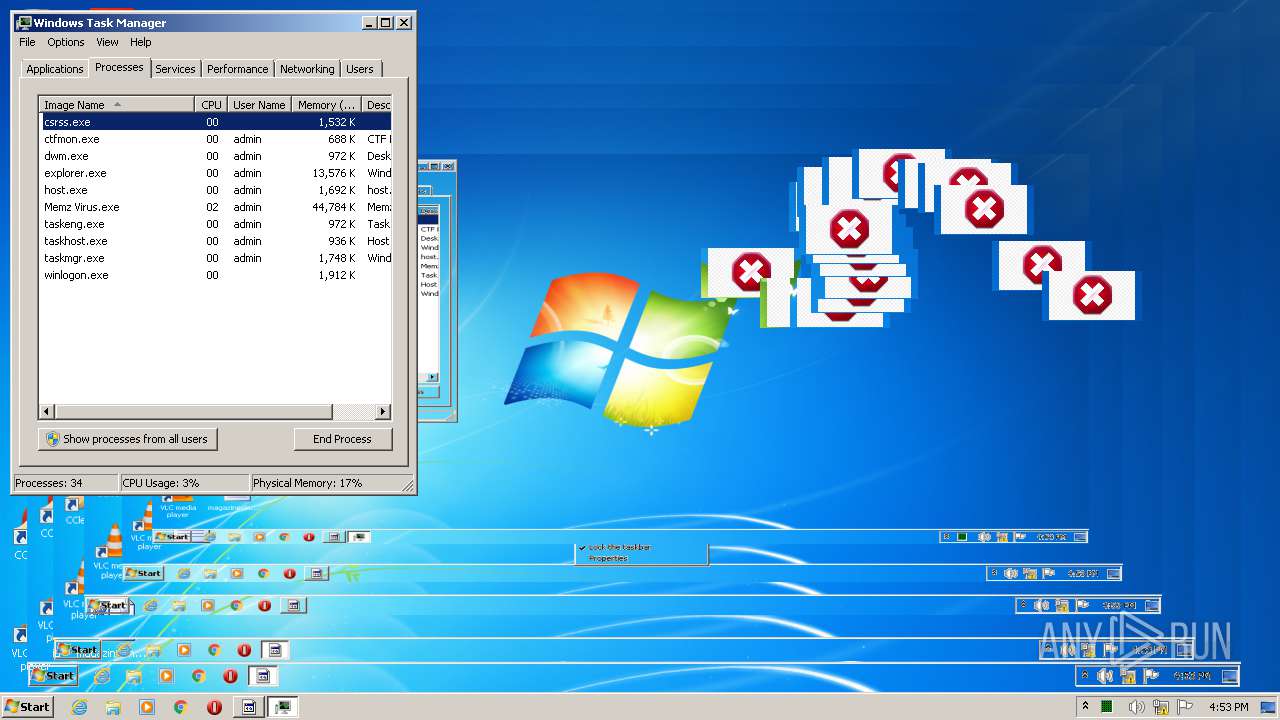Select the Processes tab
Screen dimensions: 1280x720
coord(119,67)
